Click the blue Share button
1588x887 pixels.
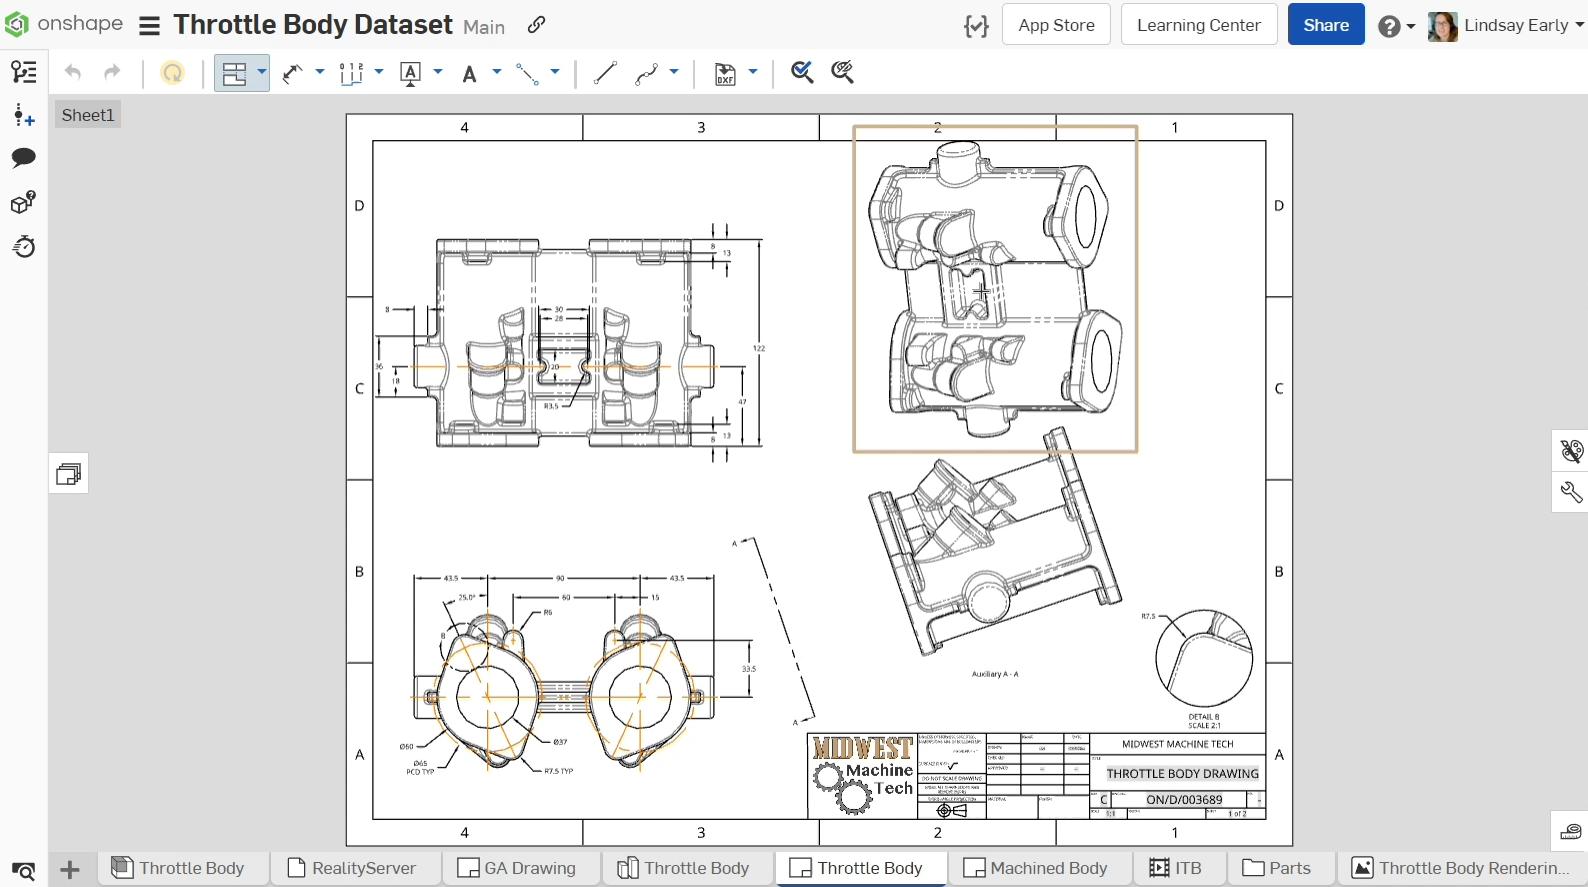(x=1325, y=26)
